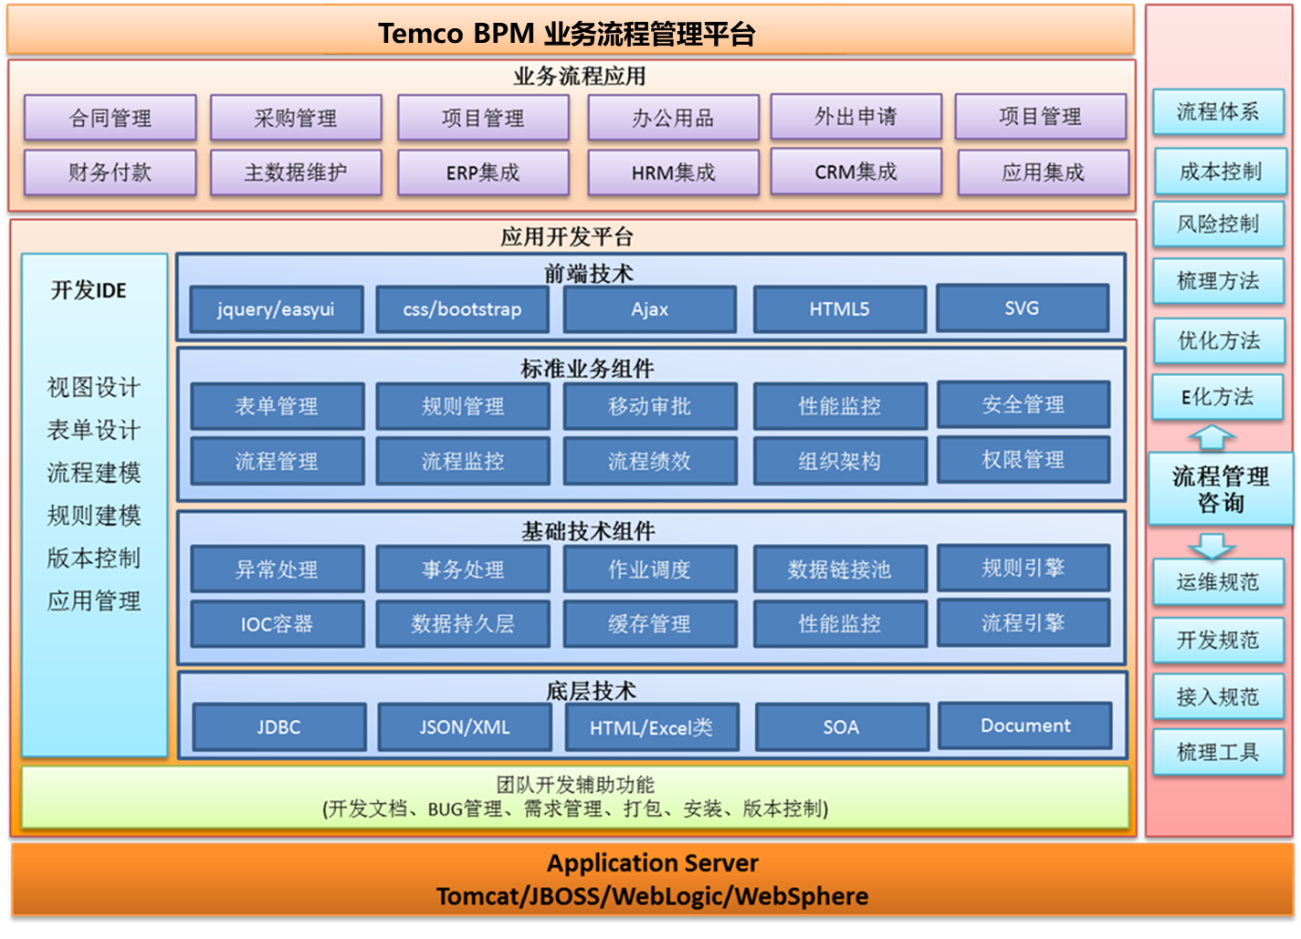The height and width of the screenshot is (939, 1301).
Task: Select the 移动审批 box
Action: 649,406
